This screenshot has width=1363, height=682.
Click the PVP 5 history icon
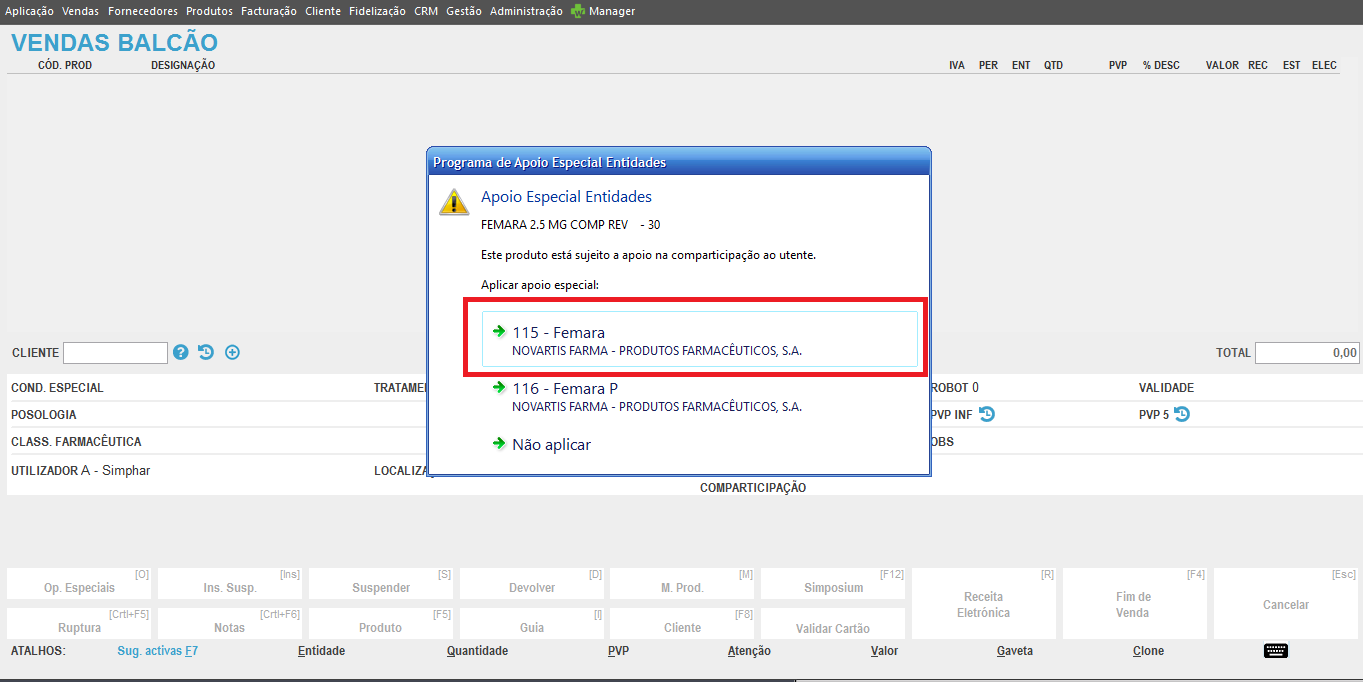(1182, 414)
